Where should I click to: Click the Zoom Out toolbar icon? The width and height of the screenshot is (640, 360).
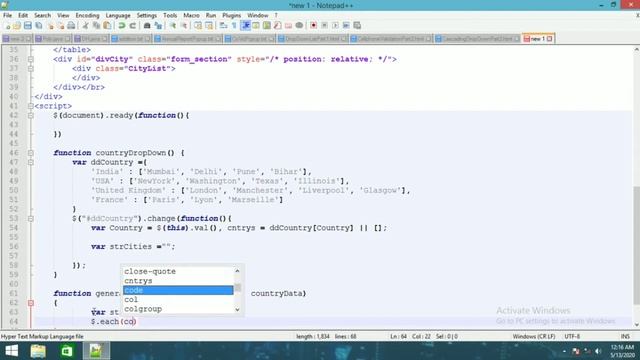(x=184, y=25)
